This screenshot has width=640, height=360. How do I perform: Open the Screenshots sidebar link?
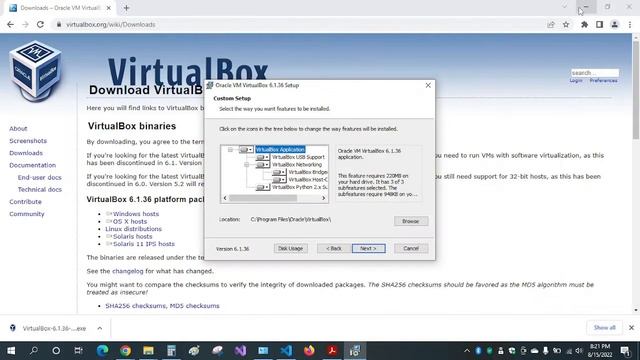(28, 141)
